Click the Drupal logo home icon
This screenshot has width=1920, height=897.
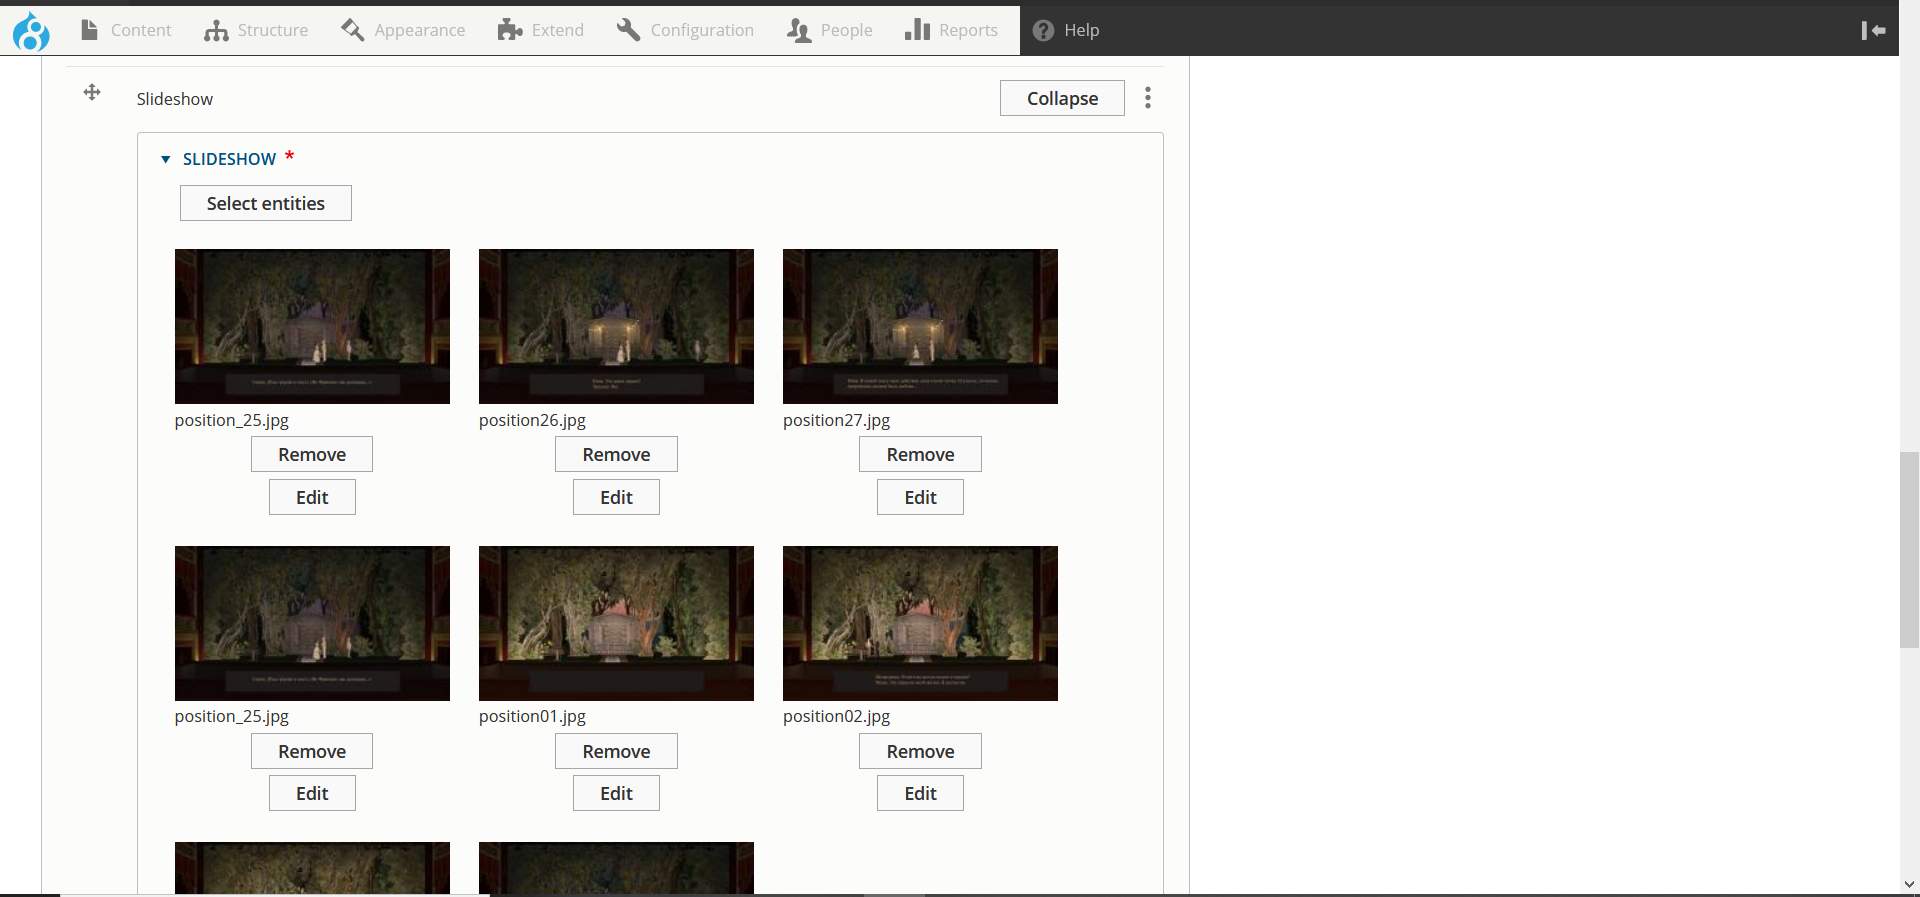(31, 31)
